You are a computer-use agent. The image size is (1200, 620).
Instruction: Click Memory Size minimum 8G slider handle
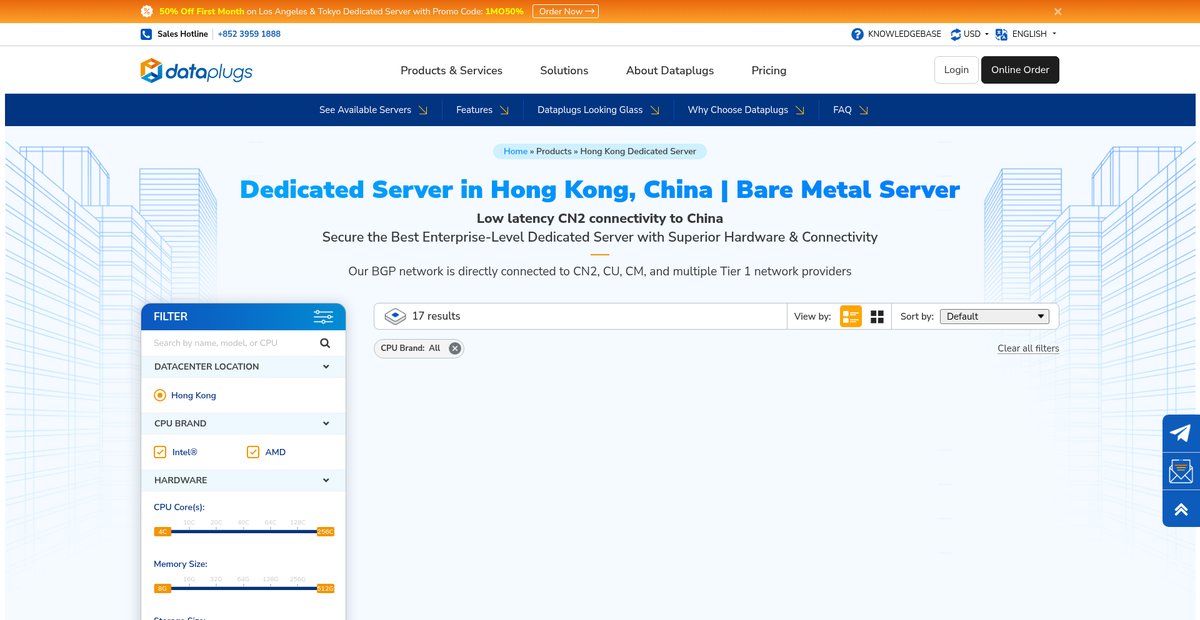point(163,588)
